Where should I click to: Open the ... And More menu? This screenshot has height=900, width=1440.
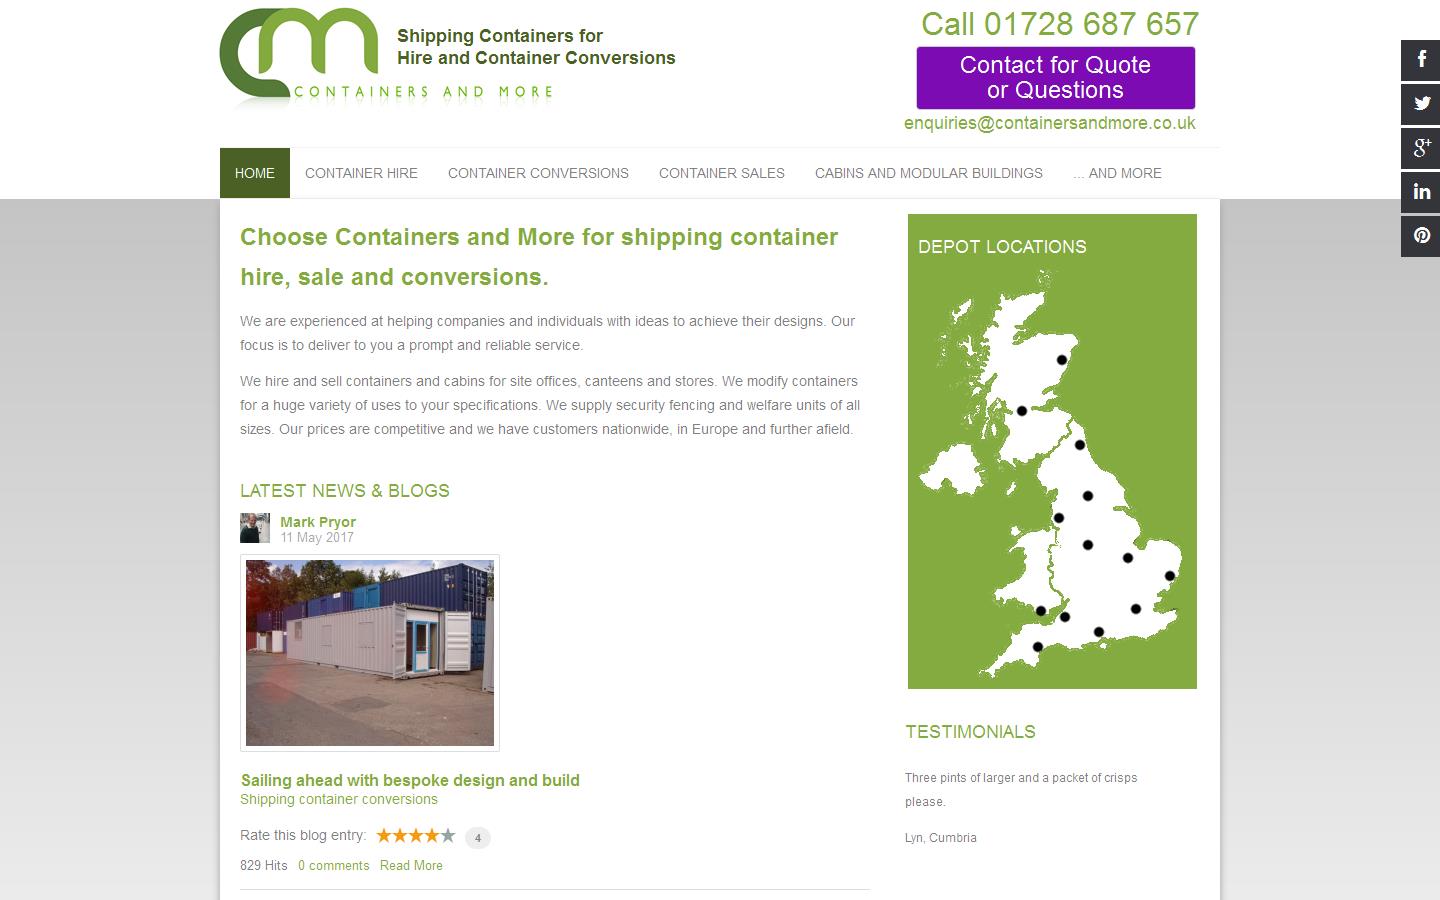pyautogui.click(x=1117, y=173)
